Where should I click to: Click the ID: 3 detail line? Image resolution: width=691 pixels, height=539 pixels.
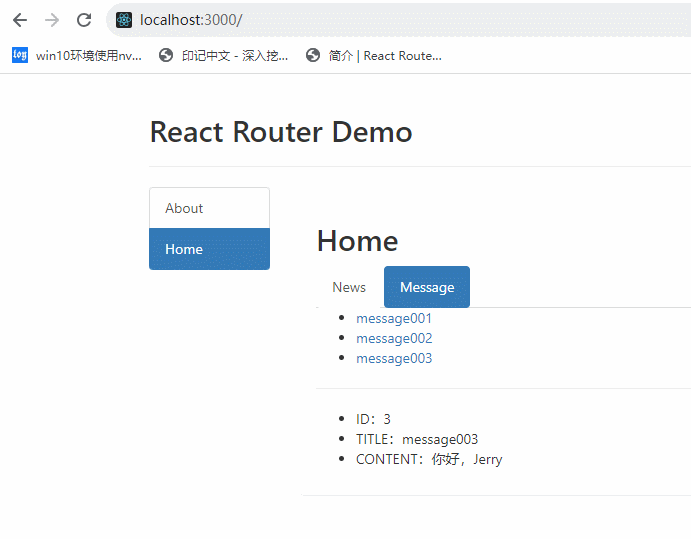click(373, 419)
